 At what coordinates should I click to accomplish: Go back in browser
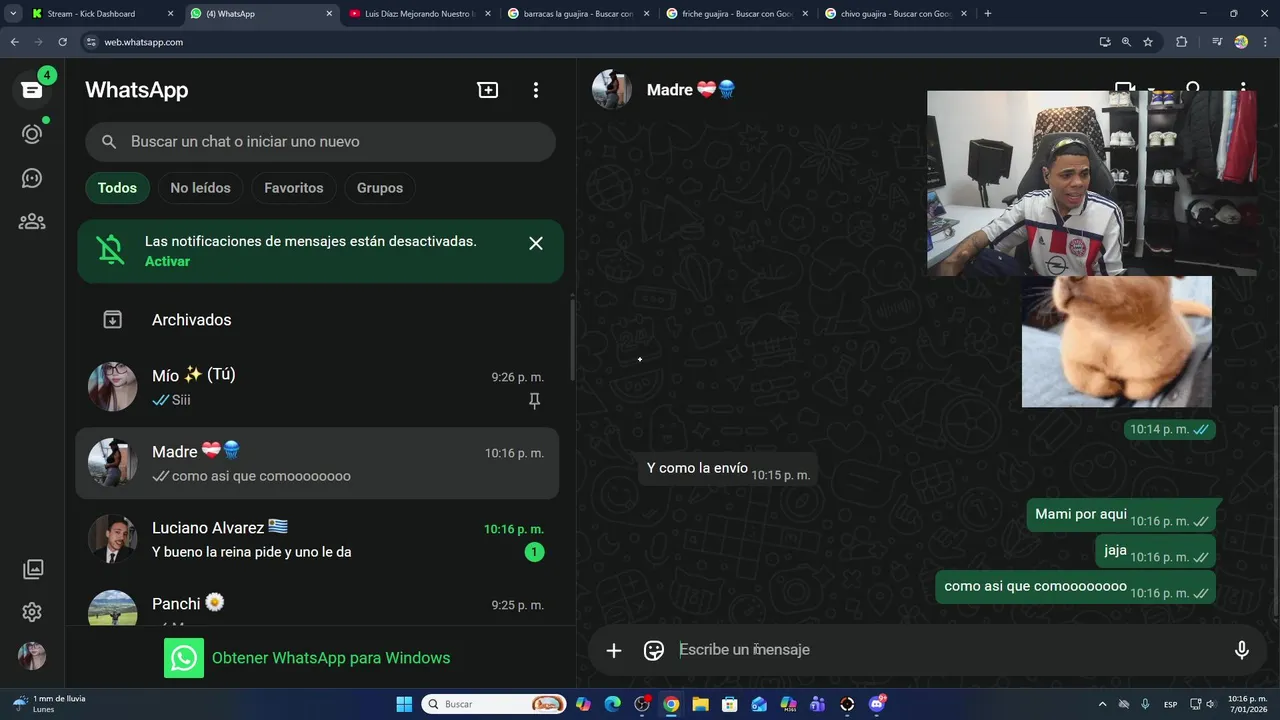coord(14,42)
